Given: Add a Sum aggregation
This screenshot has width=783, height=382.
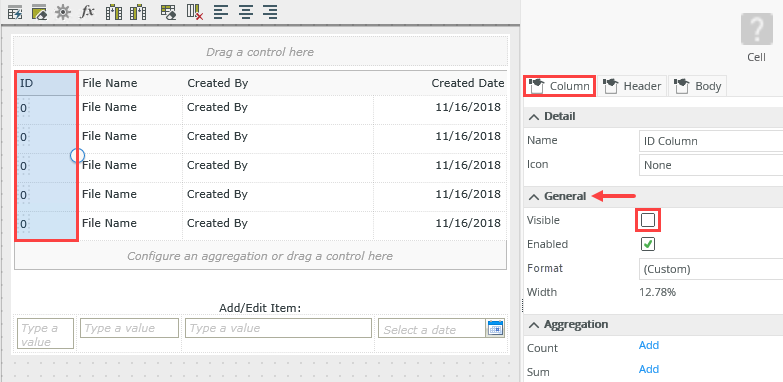Looking at the screenshot, I should pyautogui.click(x=649, y=369).
